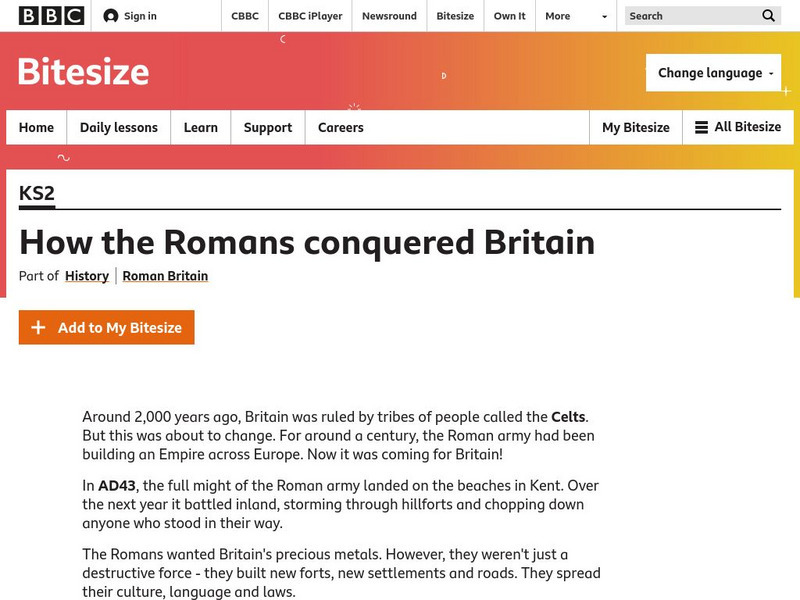800x600 pixels.
Task: Open the History link
Action: [86, 276]
